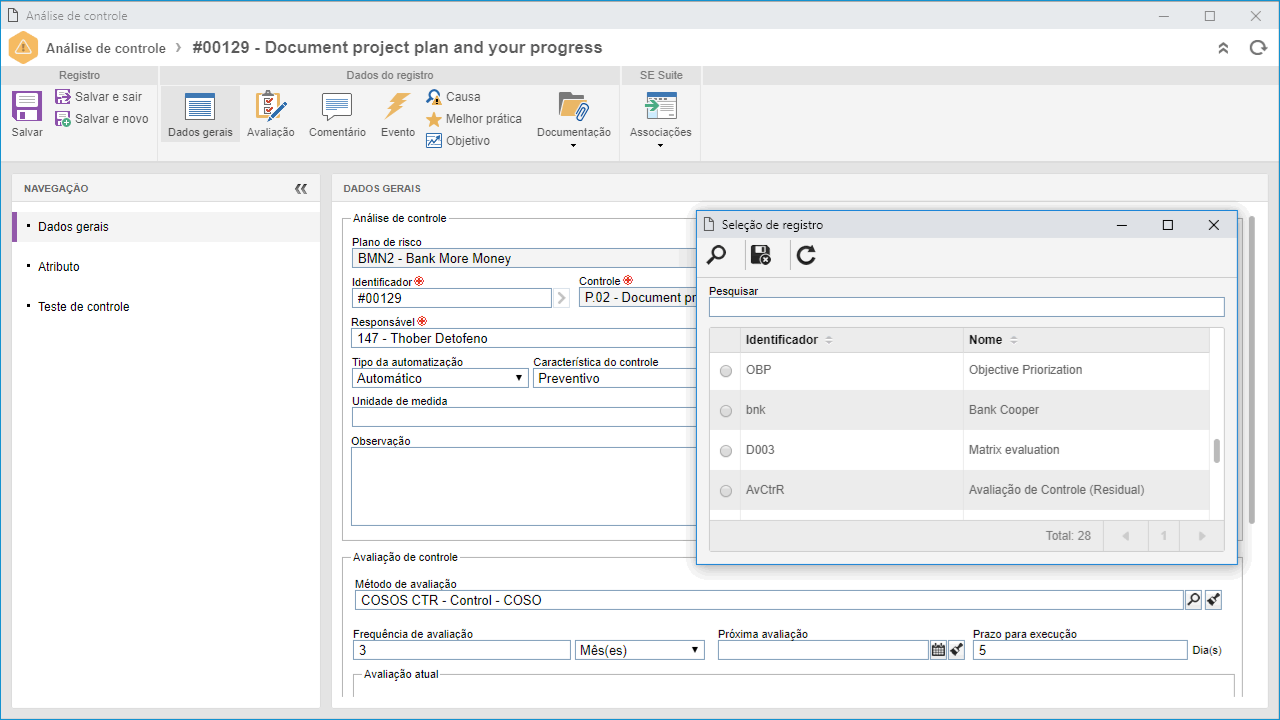Viewport: 1280px width, 720px height.
Task: Expand the Associações dropdown button
Action: (660, 120)
